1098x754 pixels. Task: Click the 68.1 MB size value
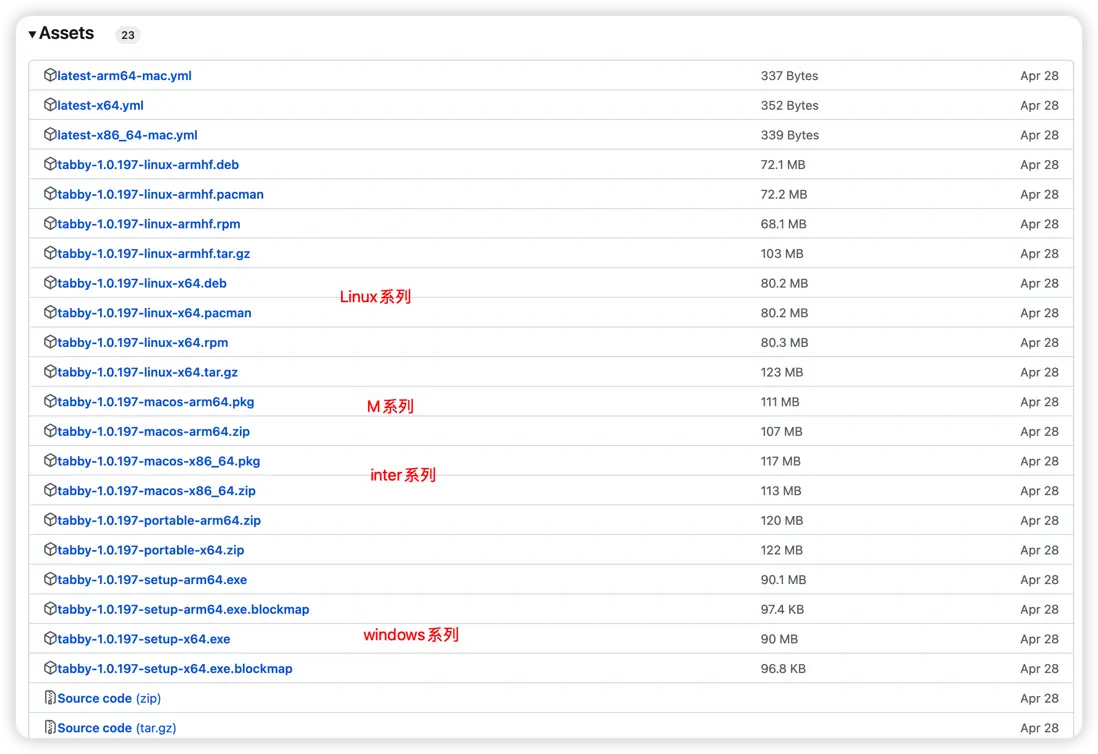(x=784, y=224)
